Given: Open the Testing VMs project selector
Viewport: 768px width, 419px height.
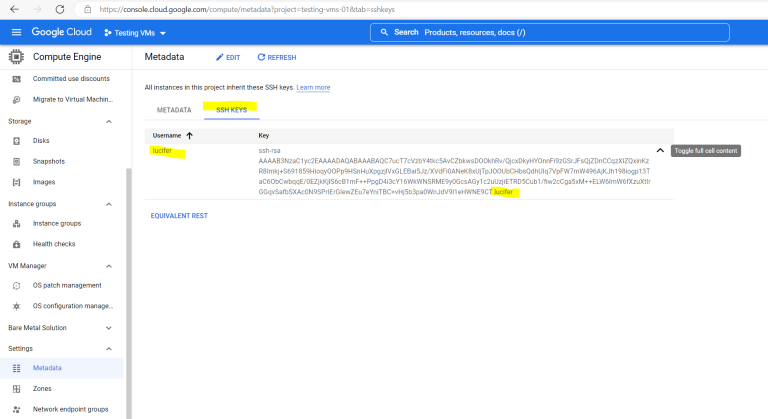Looking at the screenshot, I should click(135, 33).
